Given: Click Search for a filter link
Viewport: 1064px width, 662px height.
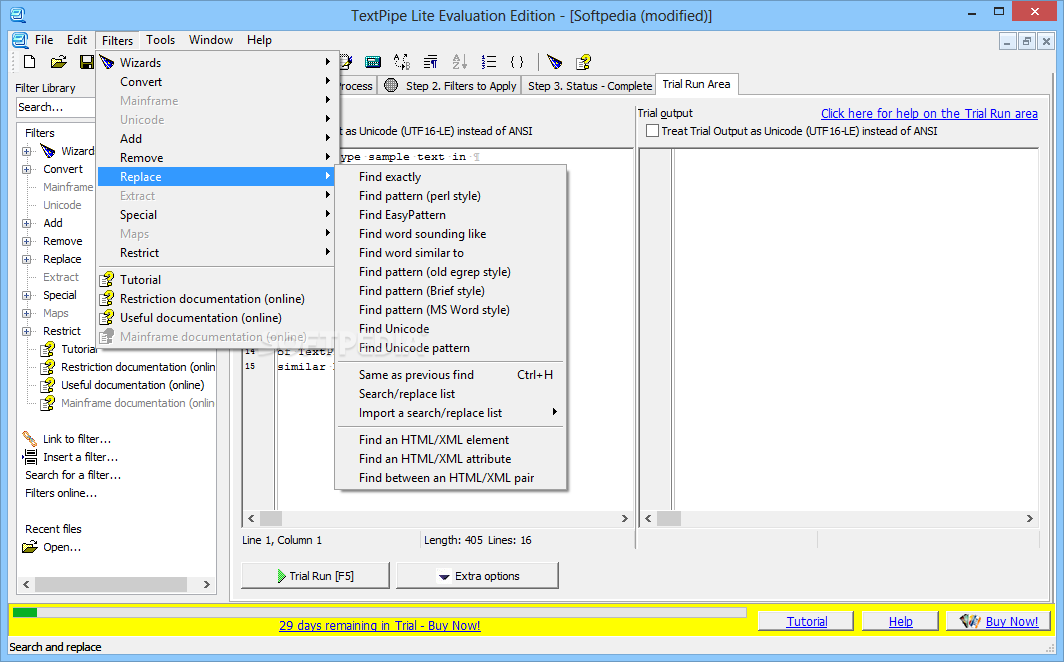Looking at the screenshot, I should coord(73,475).
